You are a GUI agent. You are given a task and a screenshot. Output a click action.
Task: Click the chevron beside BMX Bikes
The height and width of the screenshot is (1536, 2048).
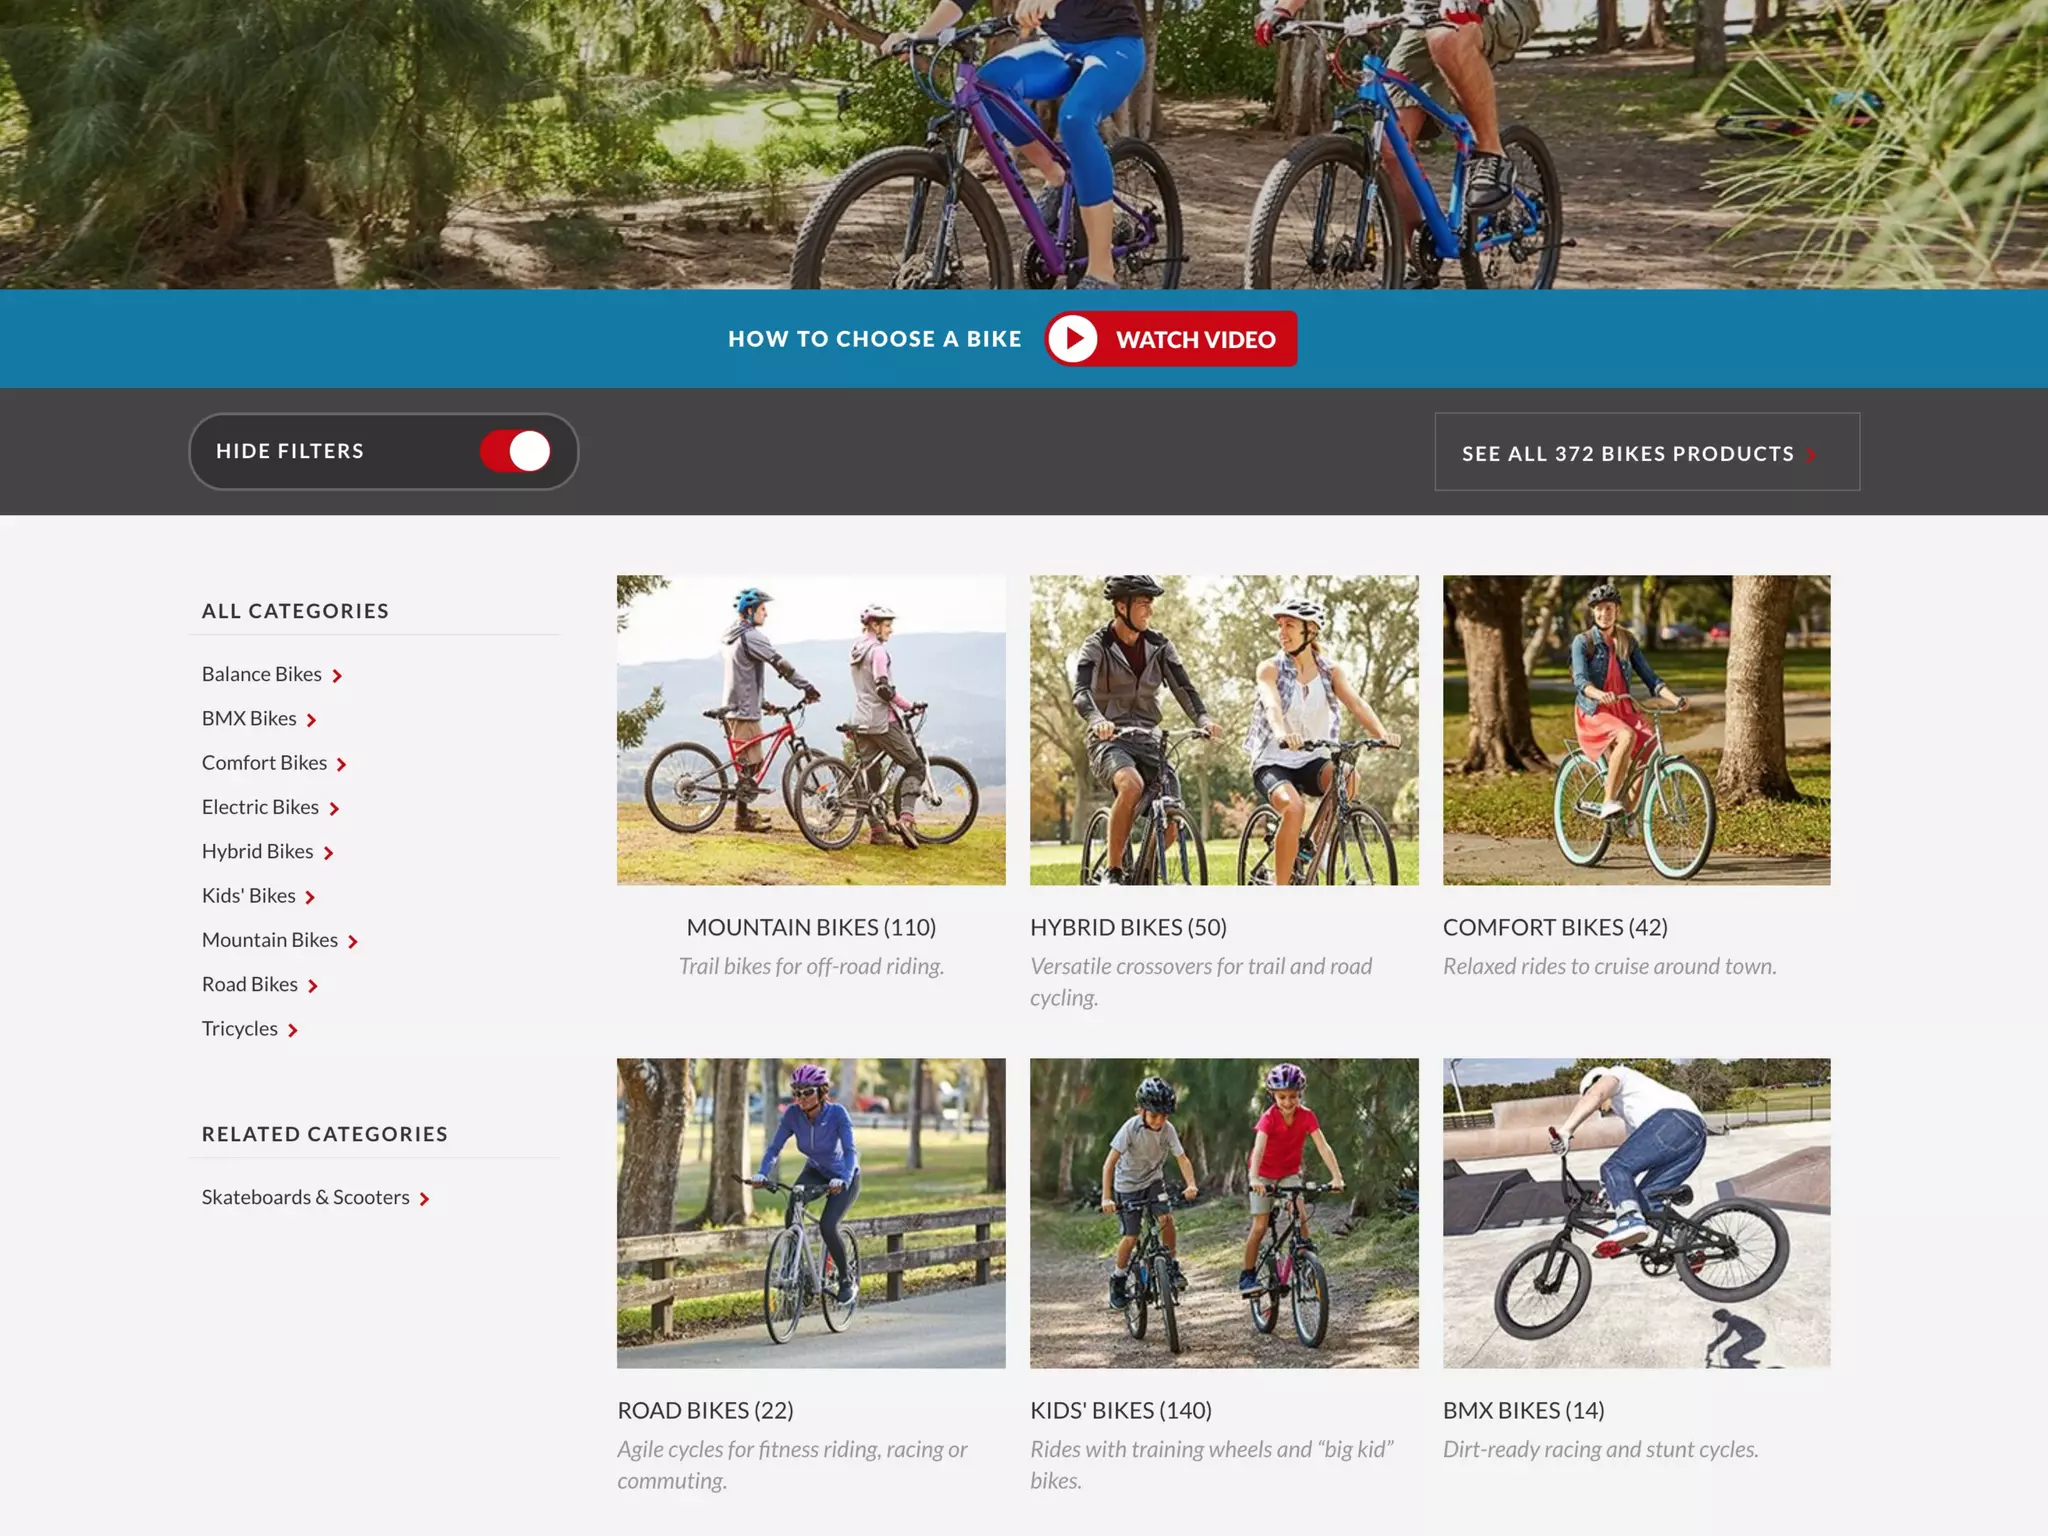pos(311,720)
